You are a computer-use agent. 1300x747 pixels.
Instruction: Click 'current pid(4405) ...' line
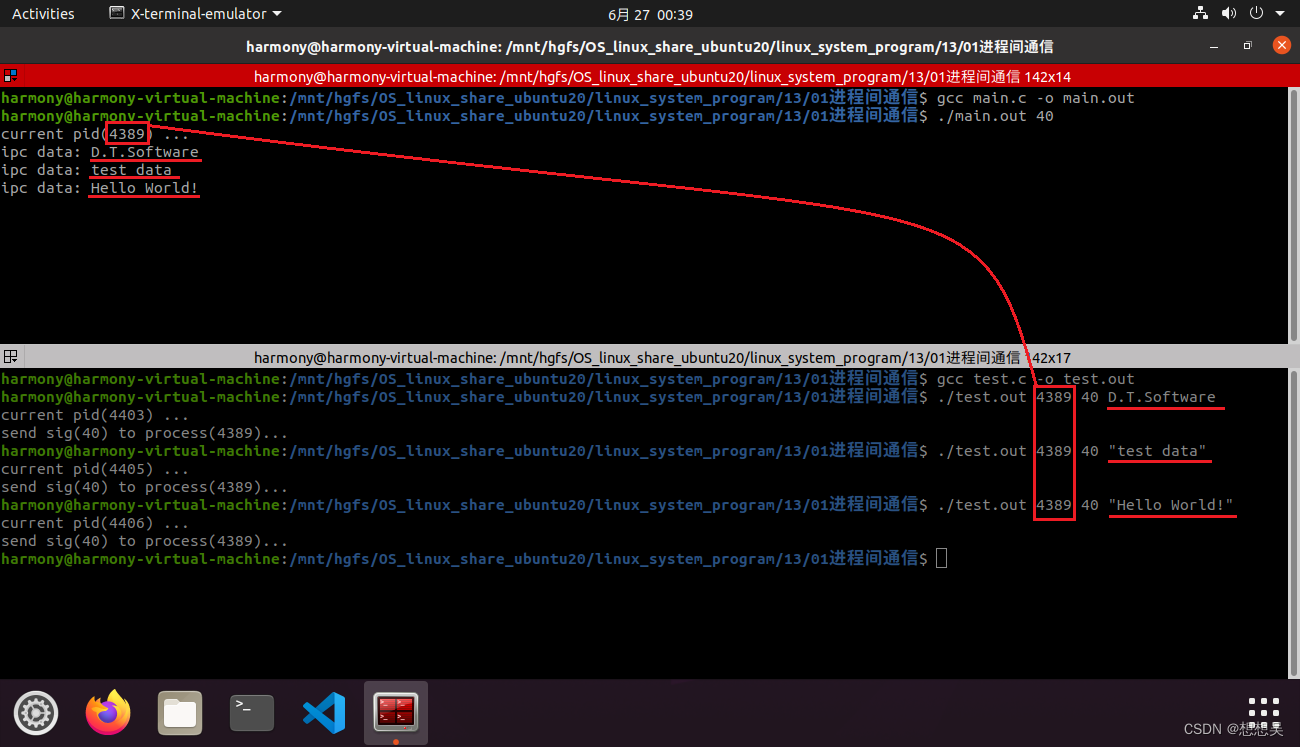tap(95, 469)
